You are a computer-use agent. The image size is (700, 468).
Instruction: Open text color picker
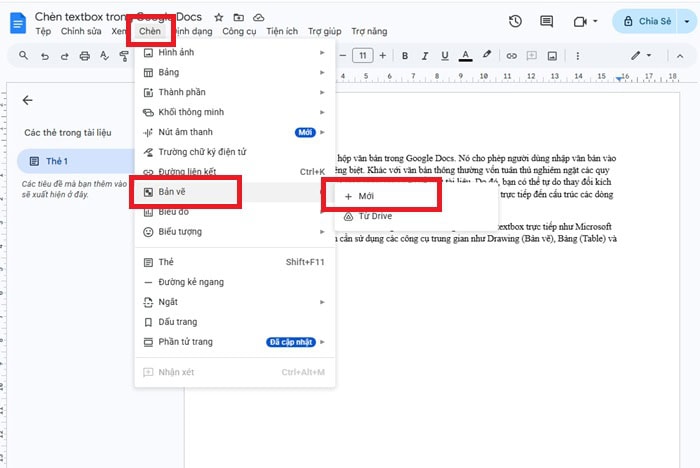466,56
